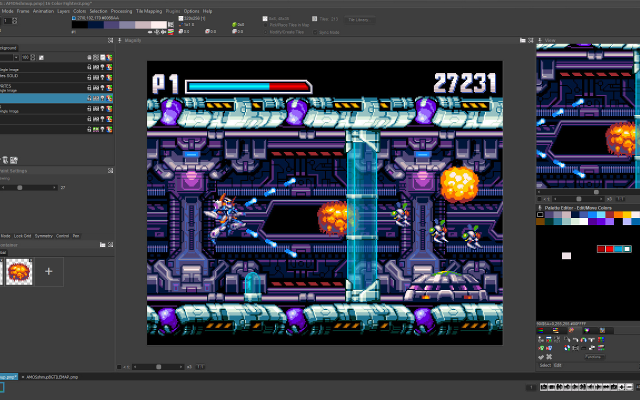Viewport: 640px width, 400px height.
Task: Select the explosion brush thumbnail
Action: tap(19, 272)
